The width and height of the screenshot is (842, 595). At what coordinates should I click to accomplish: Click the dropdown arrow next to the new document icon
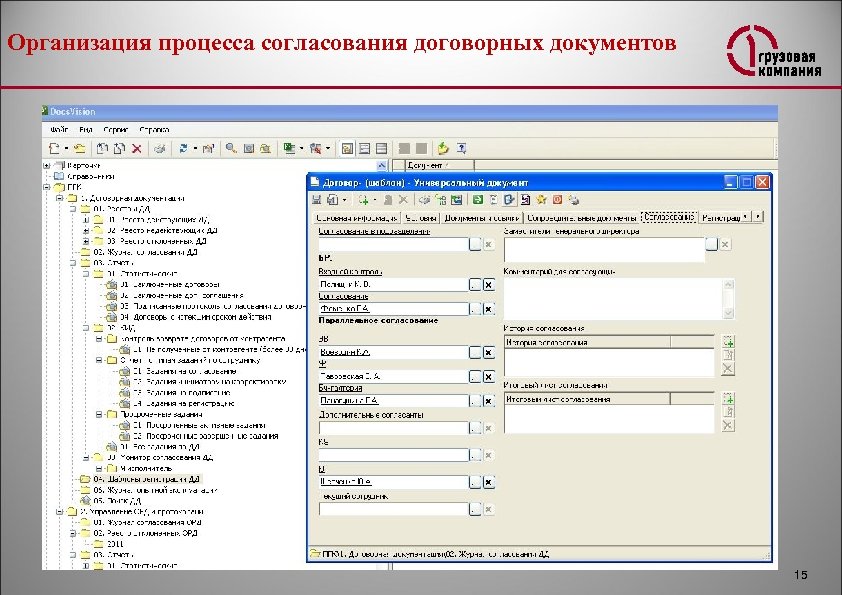tap(66, 149)
